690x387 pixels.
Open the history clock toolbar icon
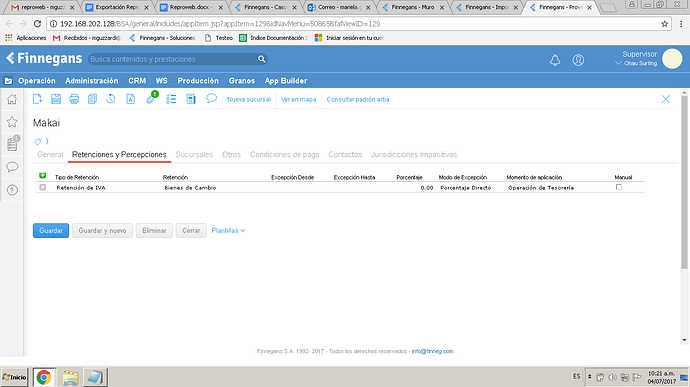click(111, 99)
